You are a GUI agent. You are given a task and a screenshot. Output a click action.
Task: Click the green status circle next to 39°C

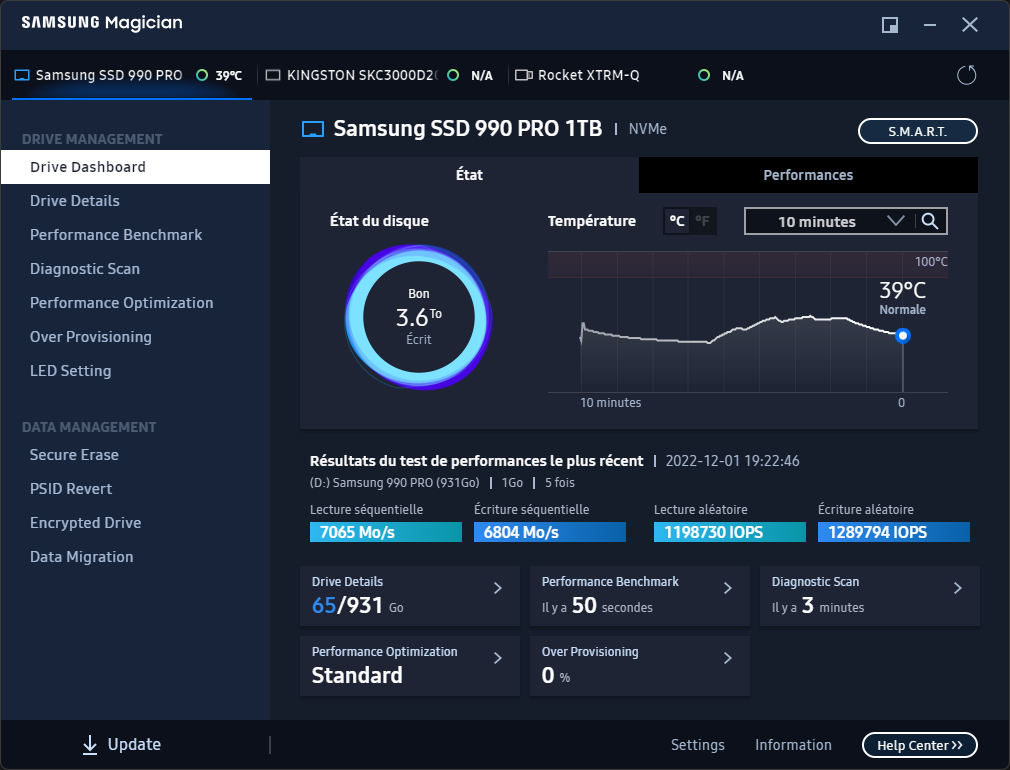tap(202, 75)
